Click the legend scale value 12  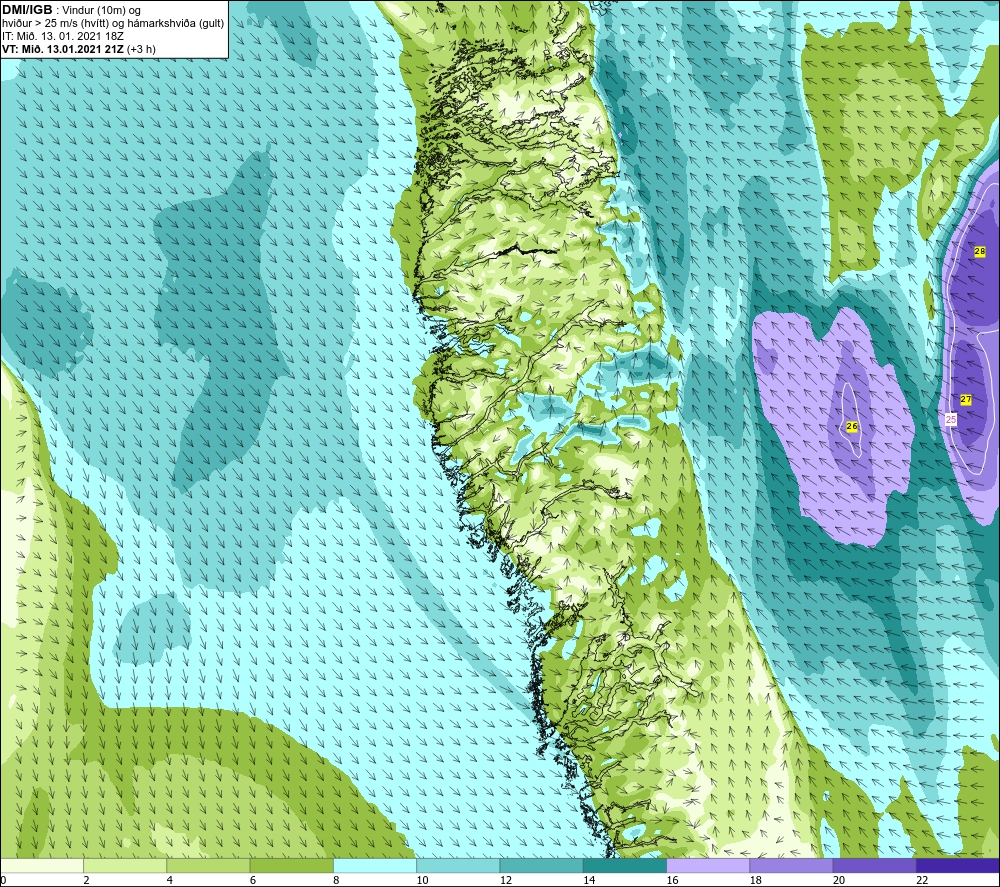pos(506,880)
